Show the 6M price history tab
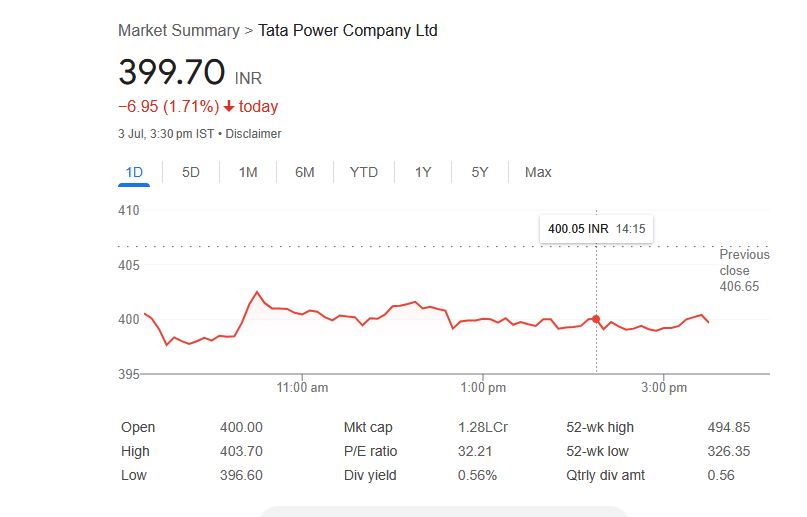 click(305, 172)
